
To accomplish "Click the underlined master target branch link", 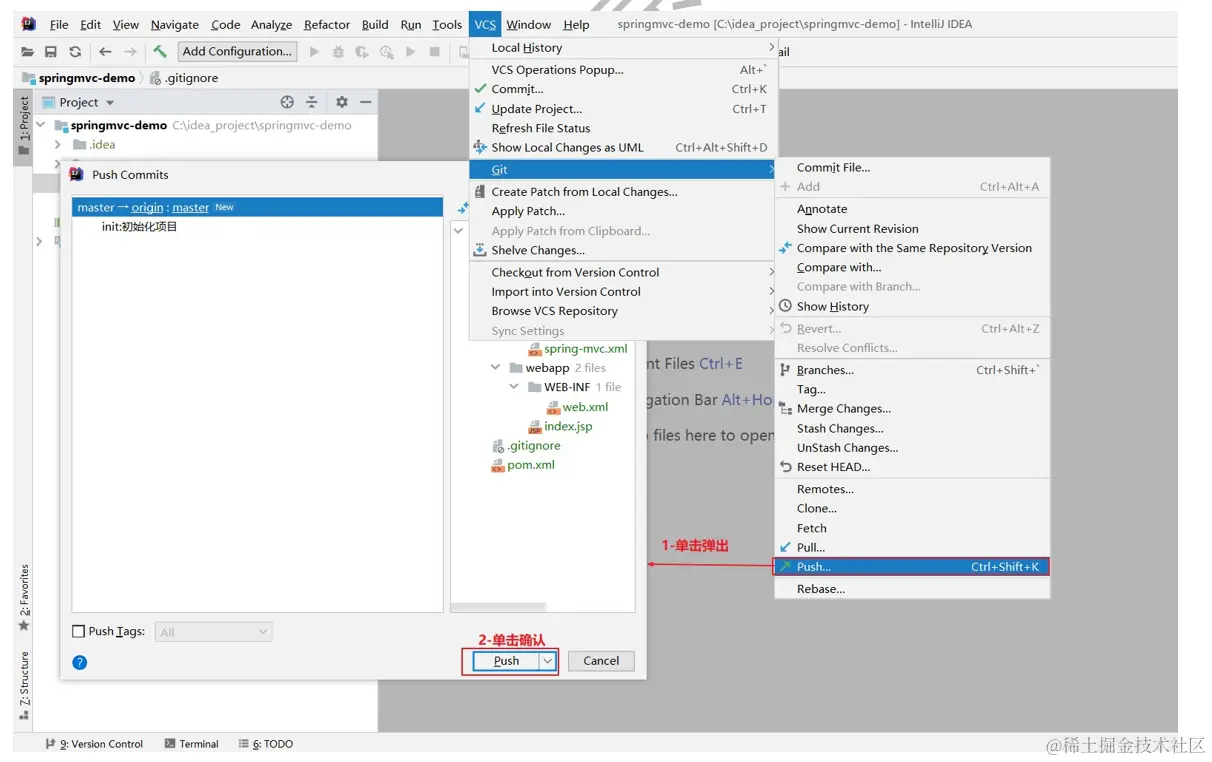I will point(190,208).
